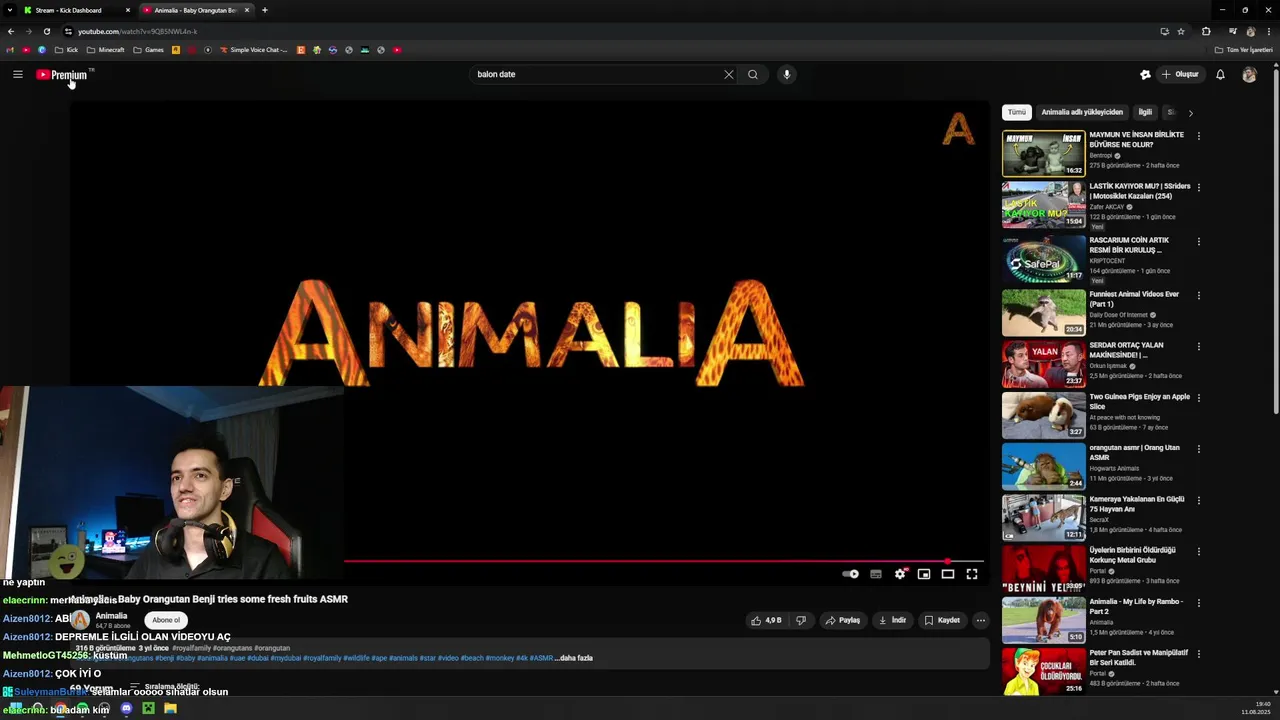The width and height of the screenshot is (1280, 720).
Task: Open options for MAYMUN VE İNSAN video
Action: pos(1199,136)
